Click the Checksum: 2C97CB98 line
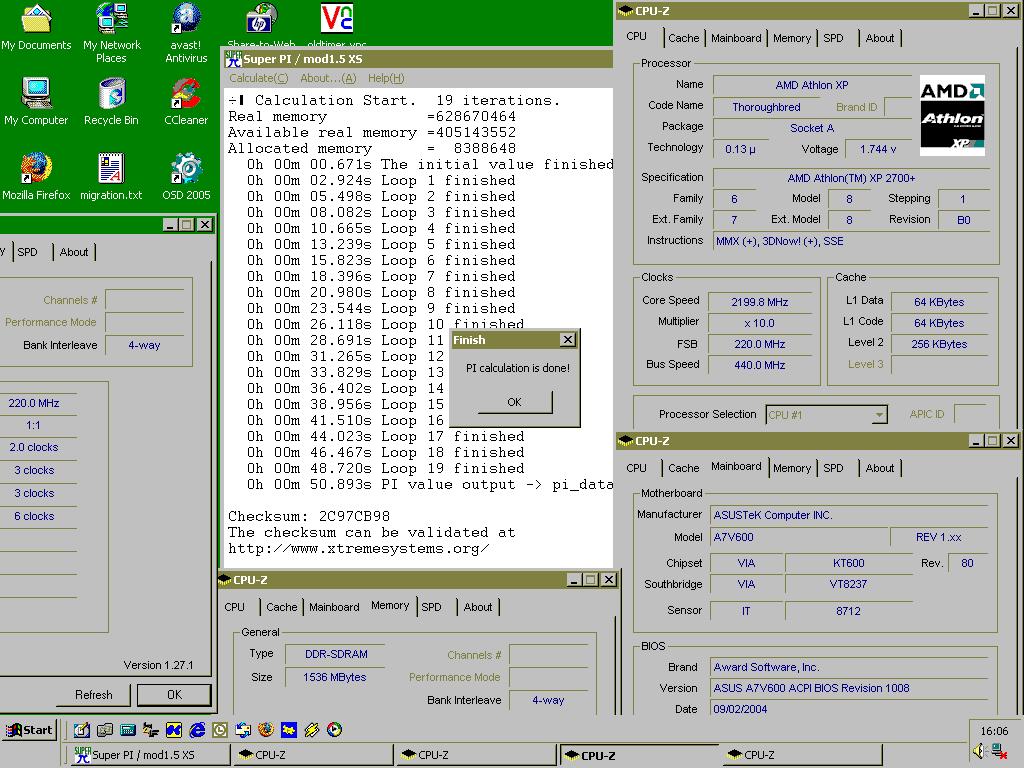The height and width of the screenshot is (768, 1024). click(309, 517)
